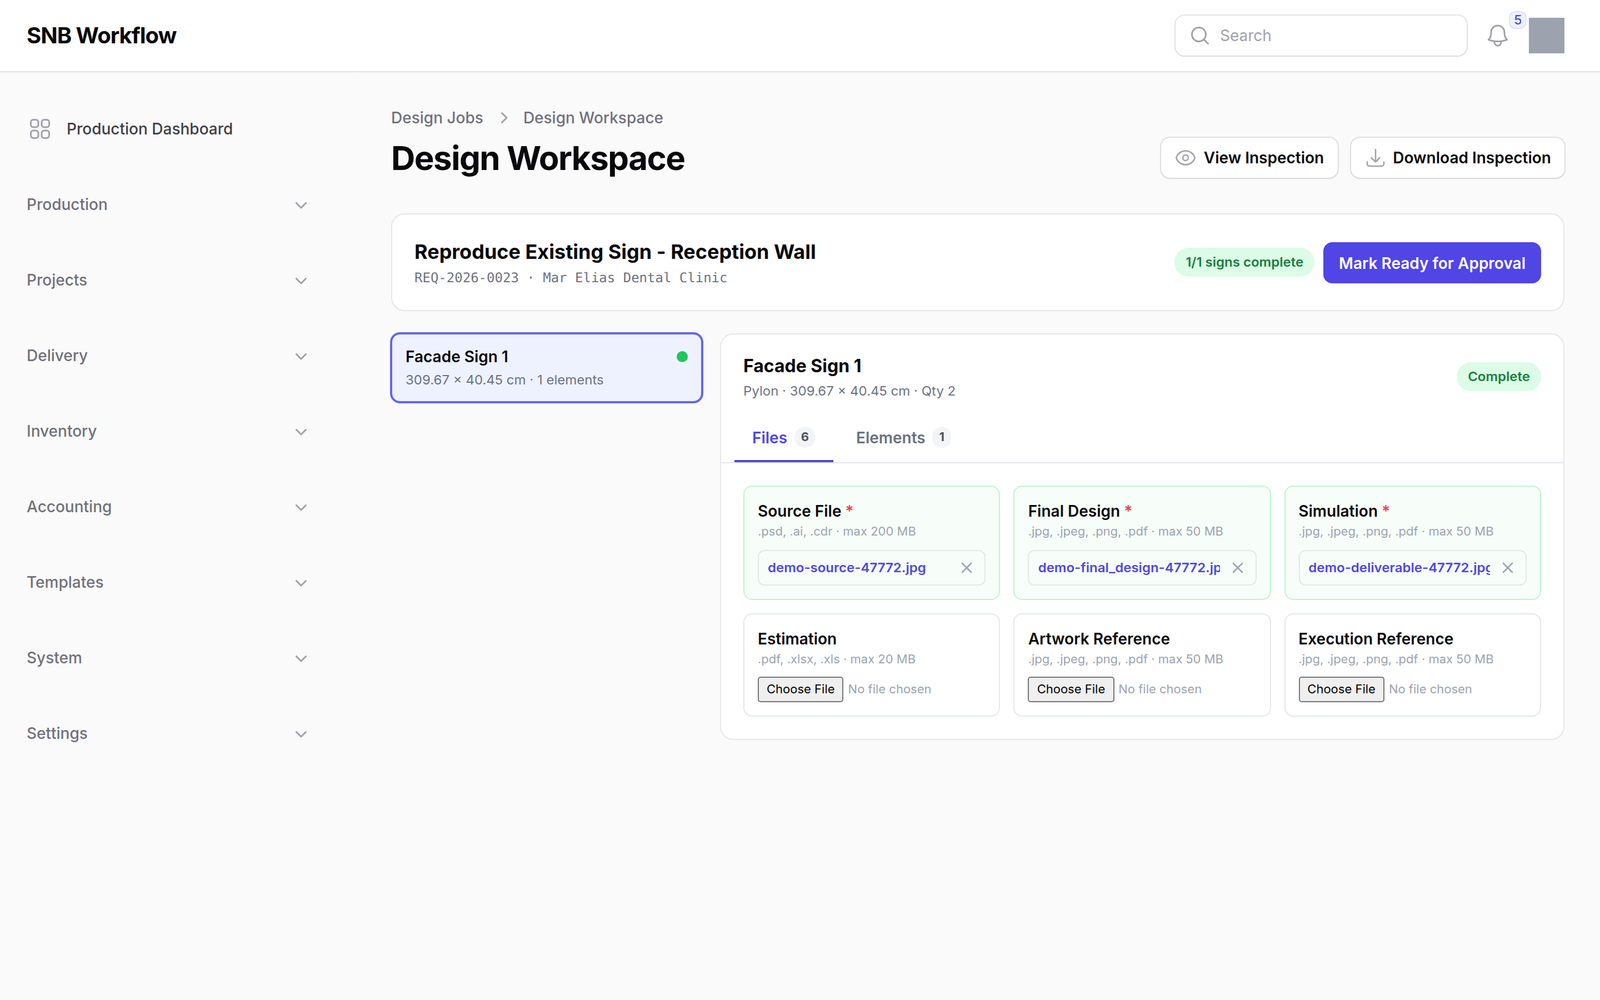1600x1000 pixels.
Task: Click the 'Reproduce Existing Sign - Reception Wall' title
Action: click(615, 252)
